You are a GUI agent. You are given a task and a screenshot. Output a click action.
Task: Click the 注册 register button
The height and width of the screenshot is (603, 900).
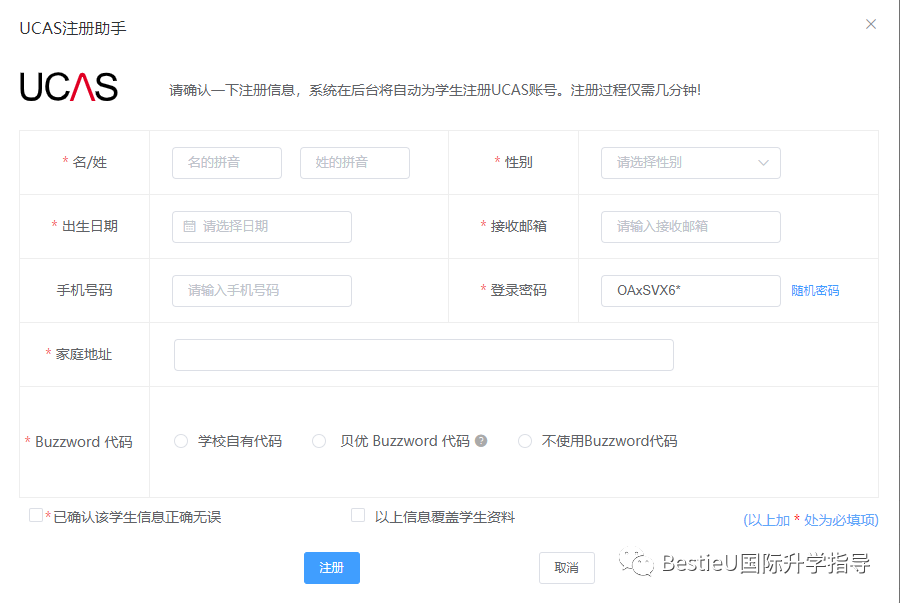coord(332,568)
